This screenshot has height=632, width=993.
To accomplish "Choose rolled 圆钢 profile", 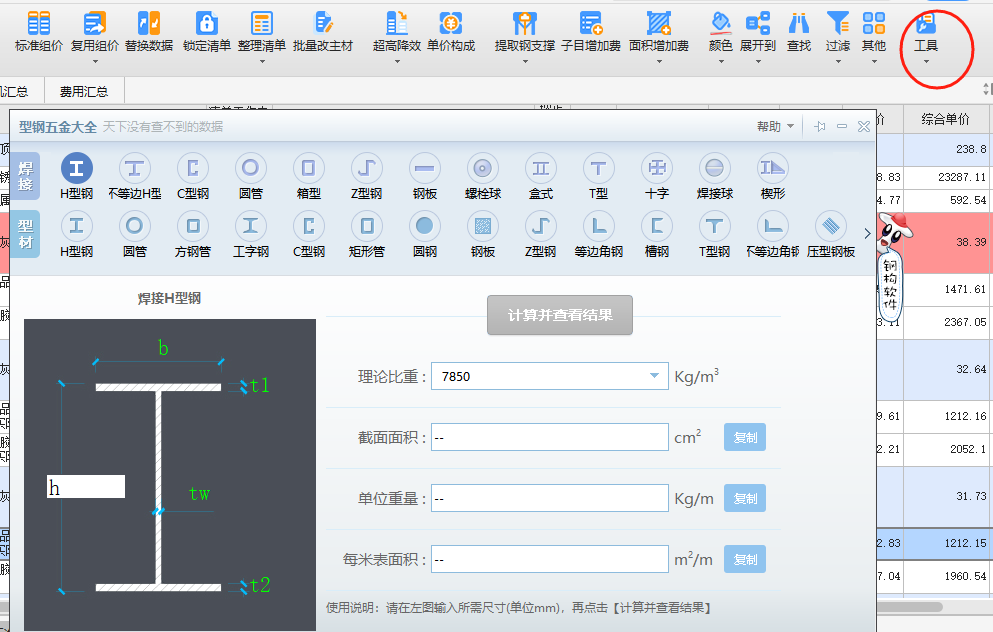I will point(424,234).
